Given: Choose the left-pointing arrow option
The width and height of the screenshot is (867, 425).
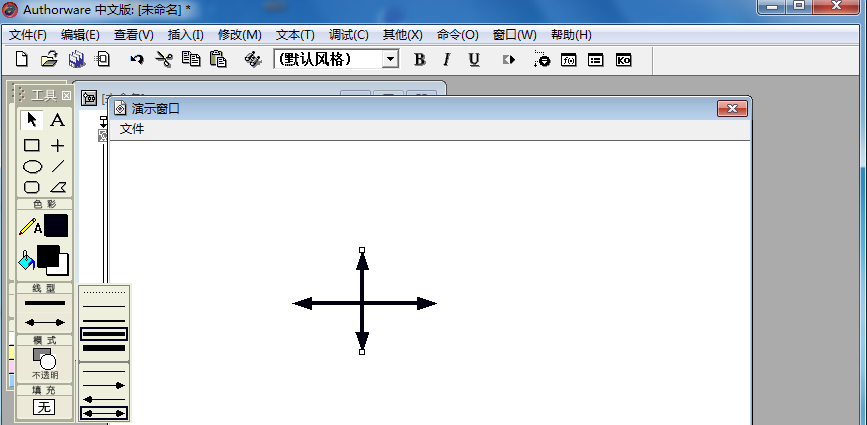Looking at the screenshot, I should point(104,399).
